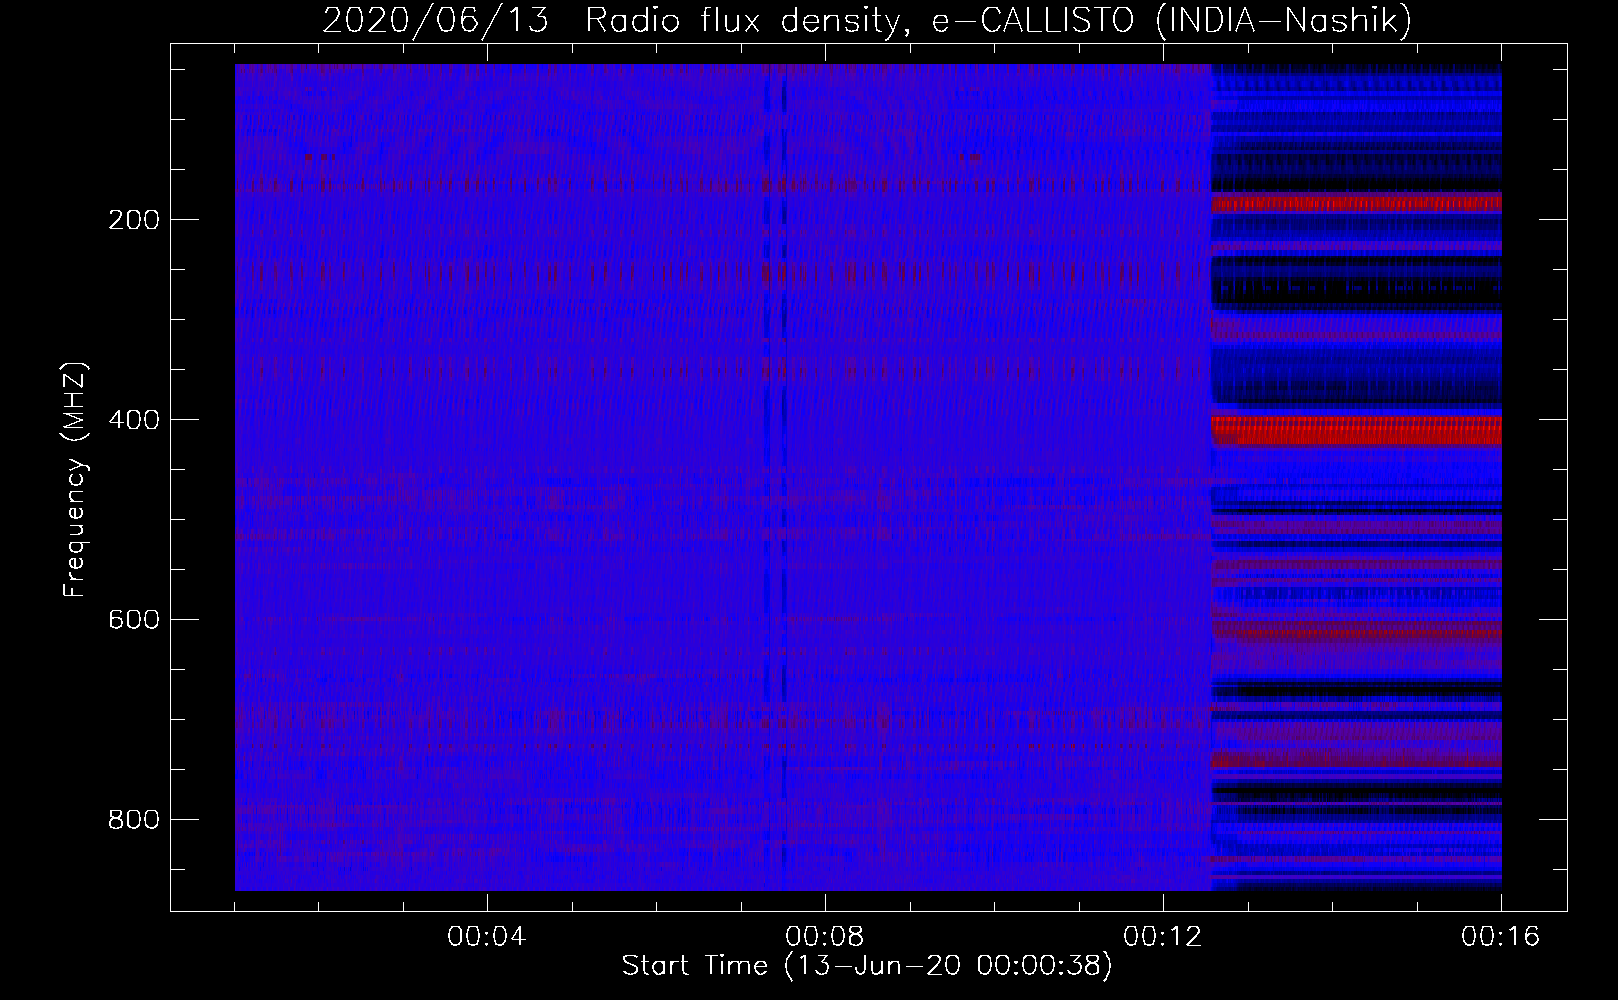Click the 00:08 time tick label
Image resolution: width=1618 pixels, height=1000 pixels.
tap(824, 937)
